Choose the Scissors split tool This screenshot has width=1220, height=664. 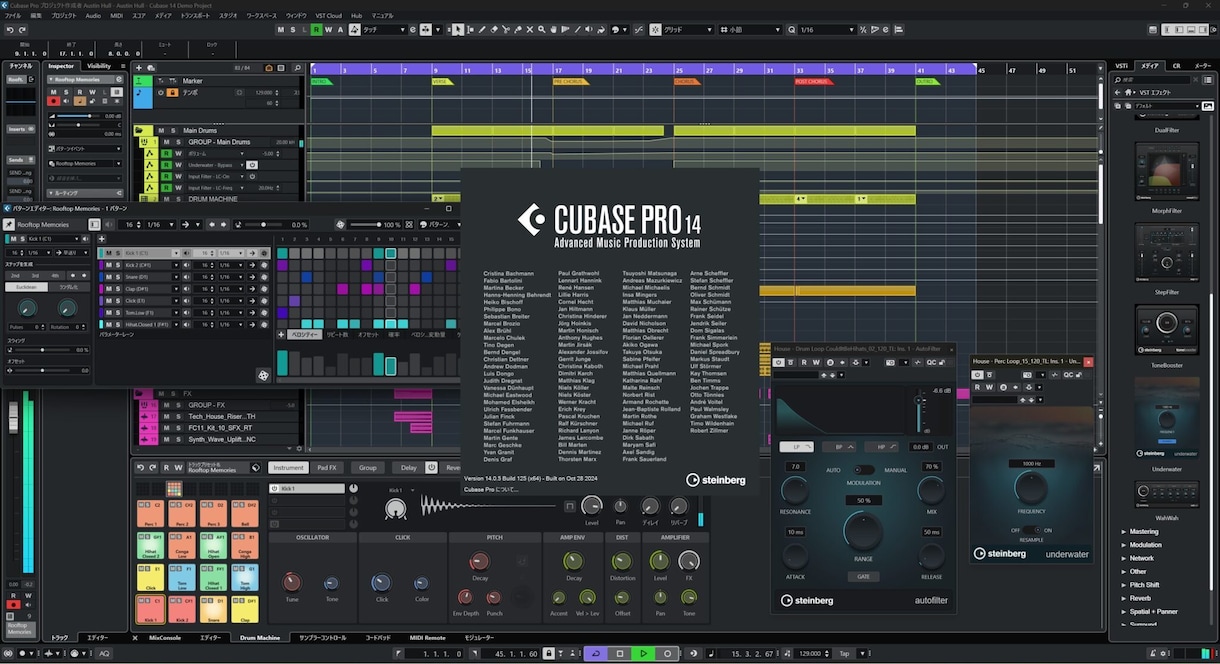[505, 30]
